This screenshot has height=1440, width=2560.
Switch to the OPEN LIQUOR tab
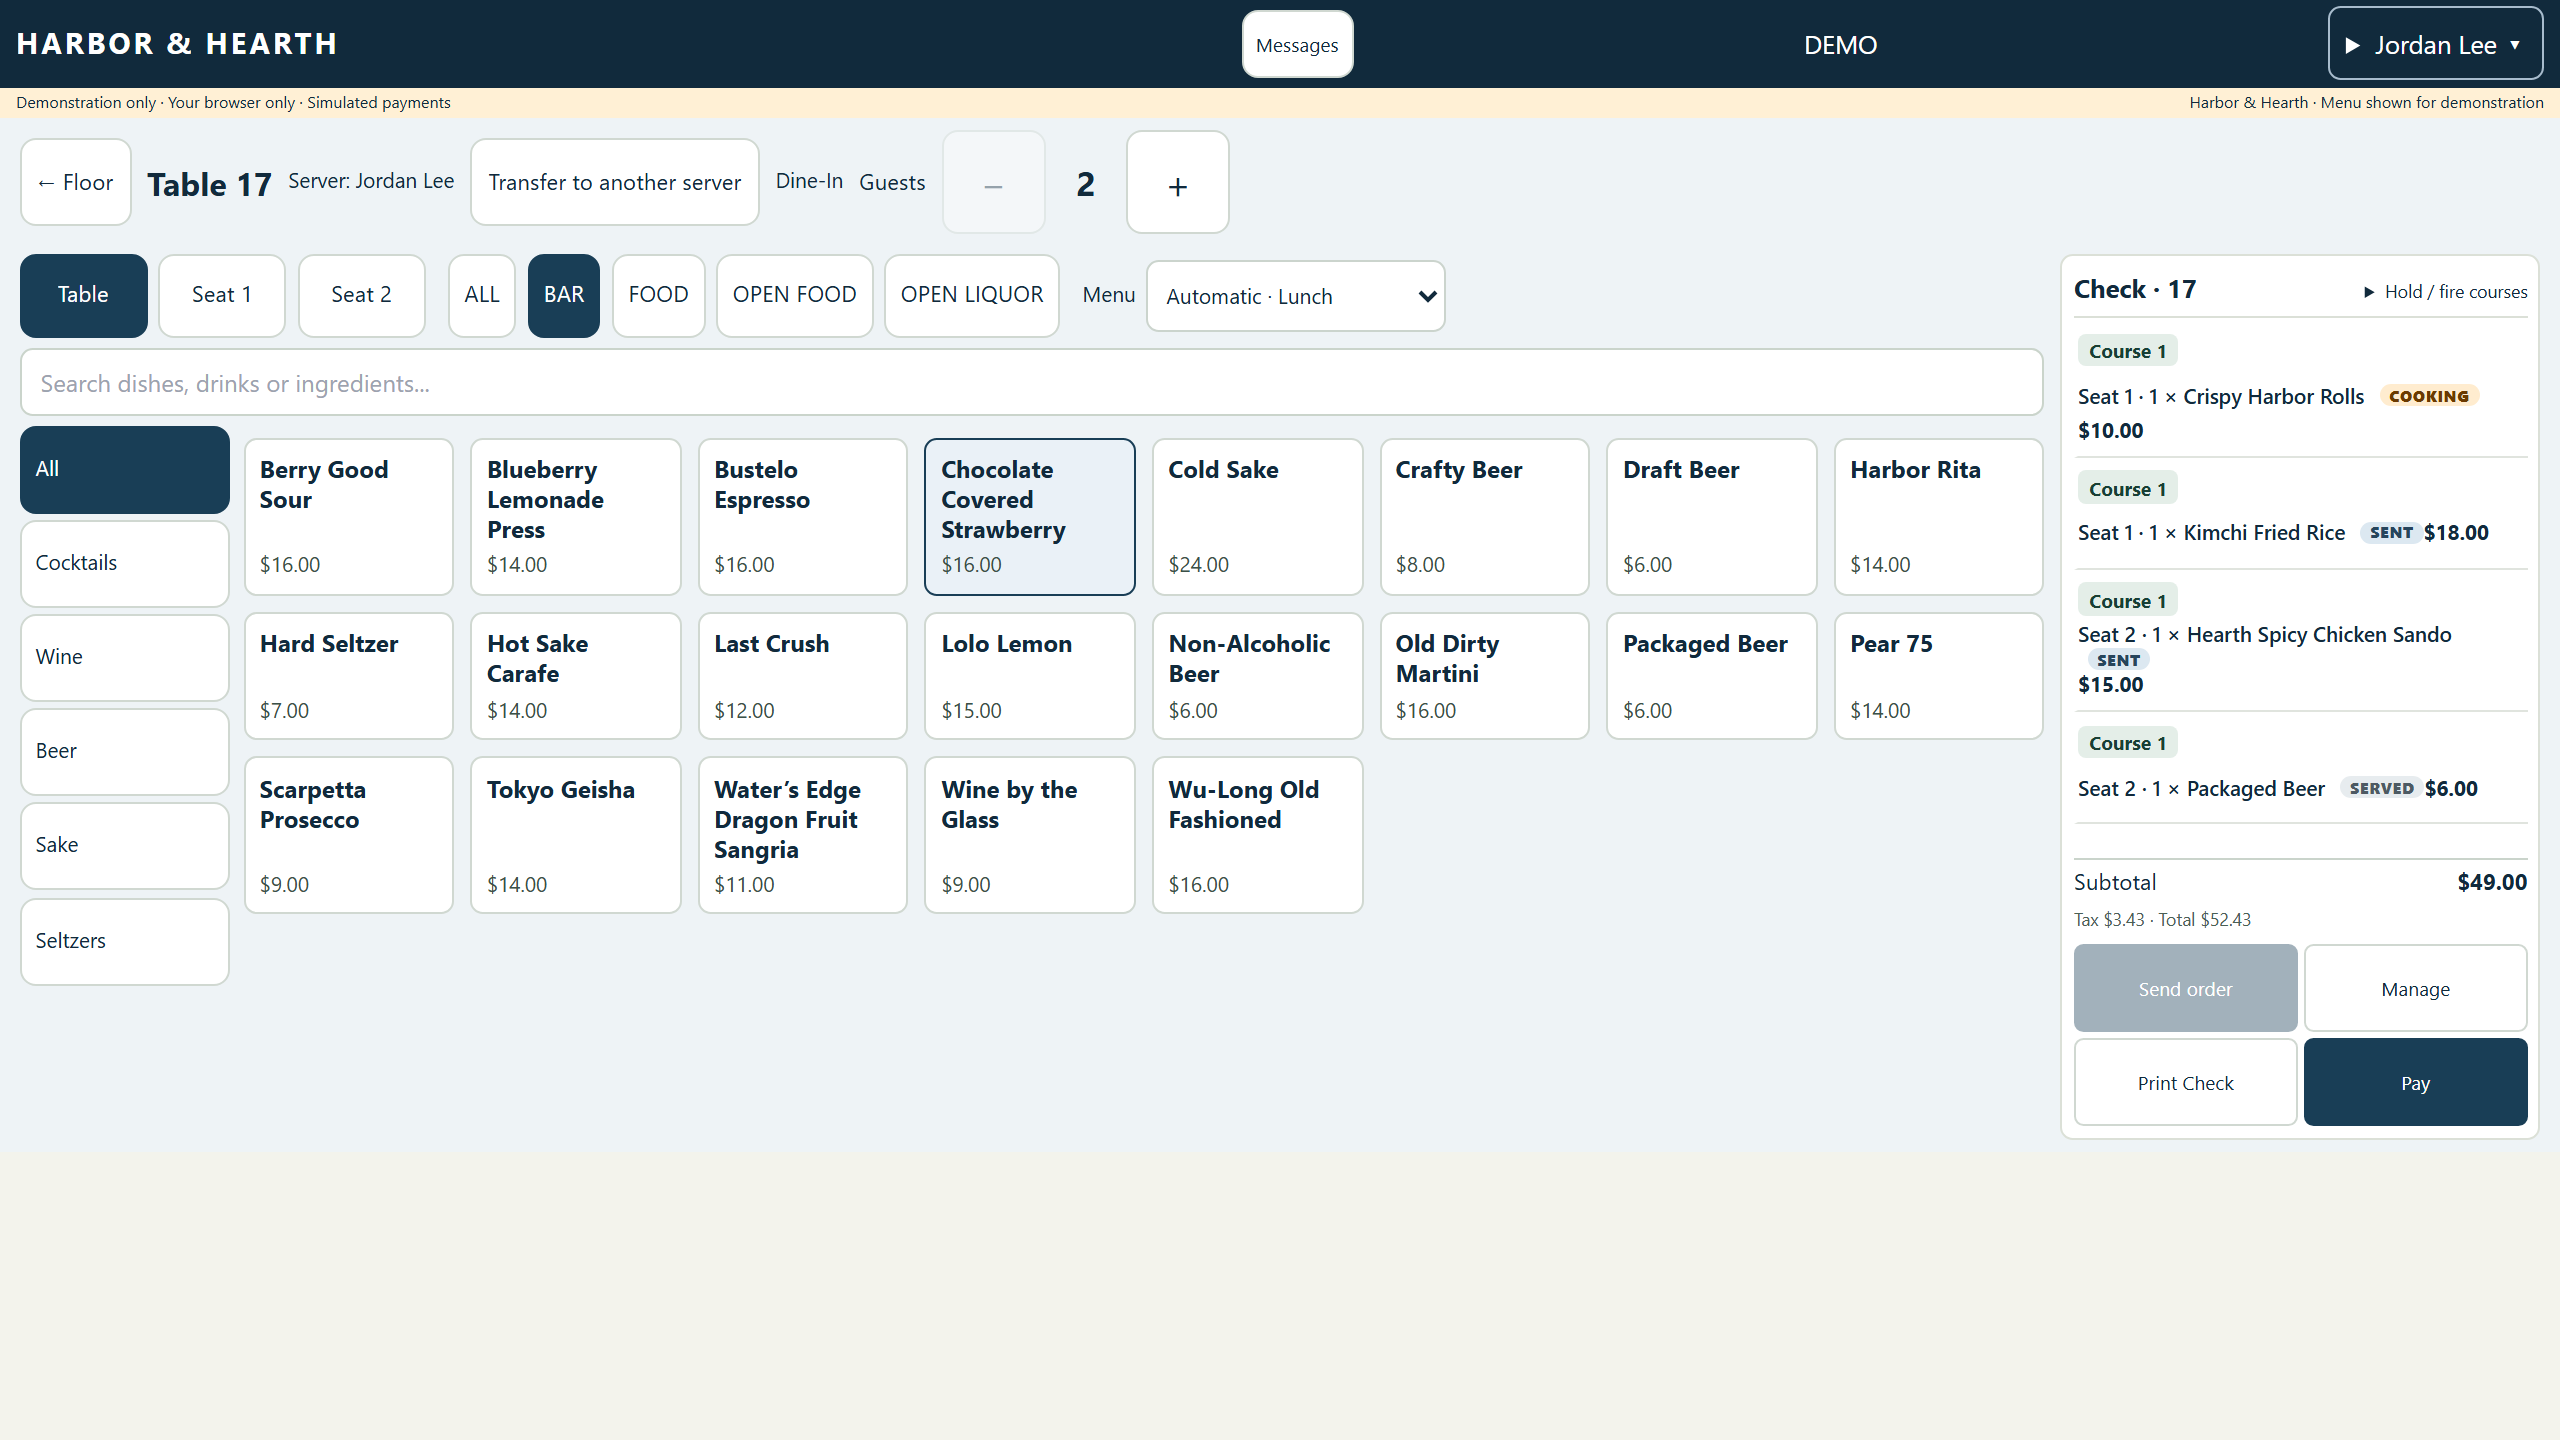click(972, 295)
